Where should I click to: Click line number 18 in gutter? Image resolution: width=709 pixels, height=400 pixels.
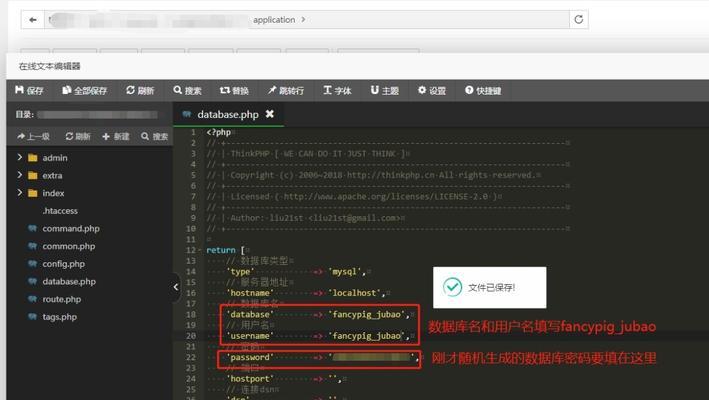(191, 314)
